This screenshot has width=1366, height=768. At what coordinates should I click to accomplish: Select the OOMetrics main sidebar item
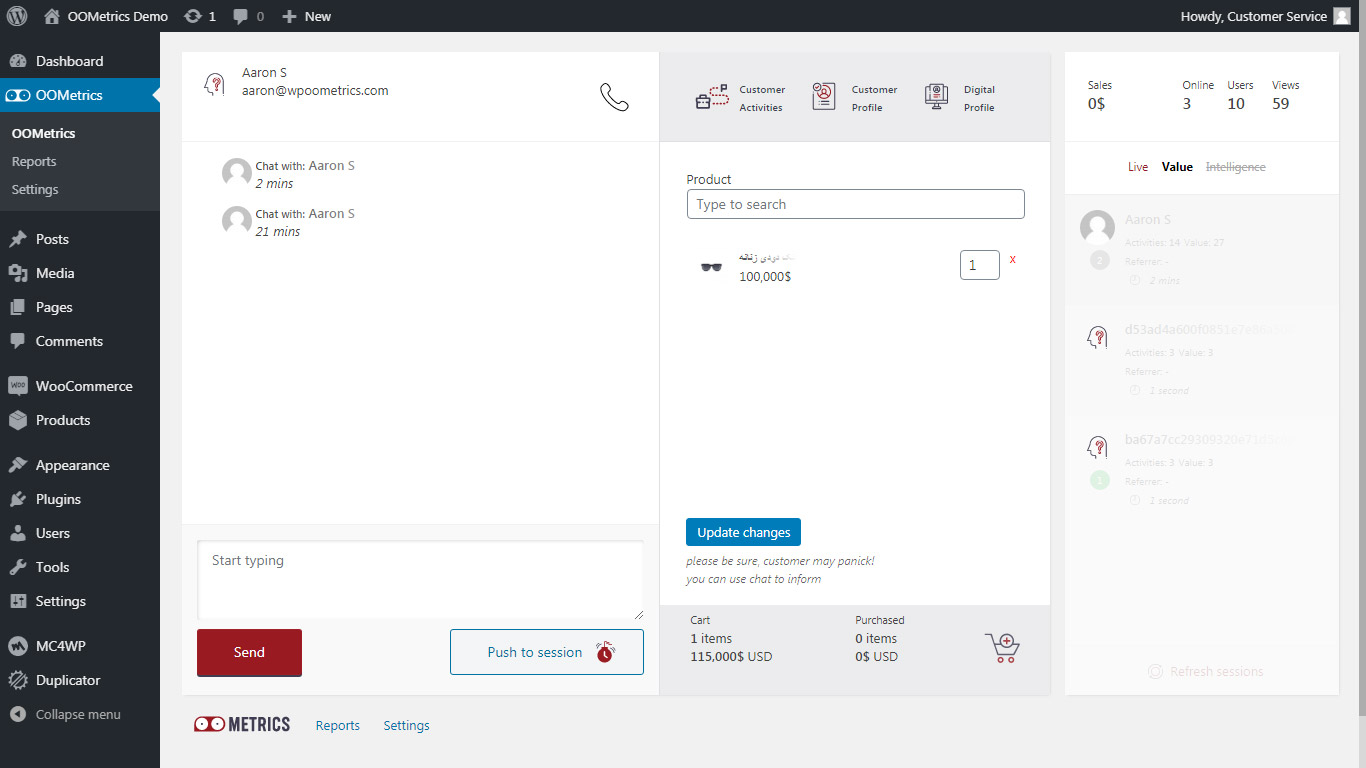(x=80, y=95)
